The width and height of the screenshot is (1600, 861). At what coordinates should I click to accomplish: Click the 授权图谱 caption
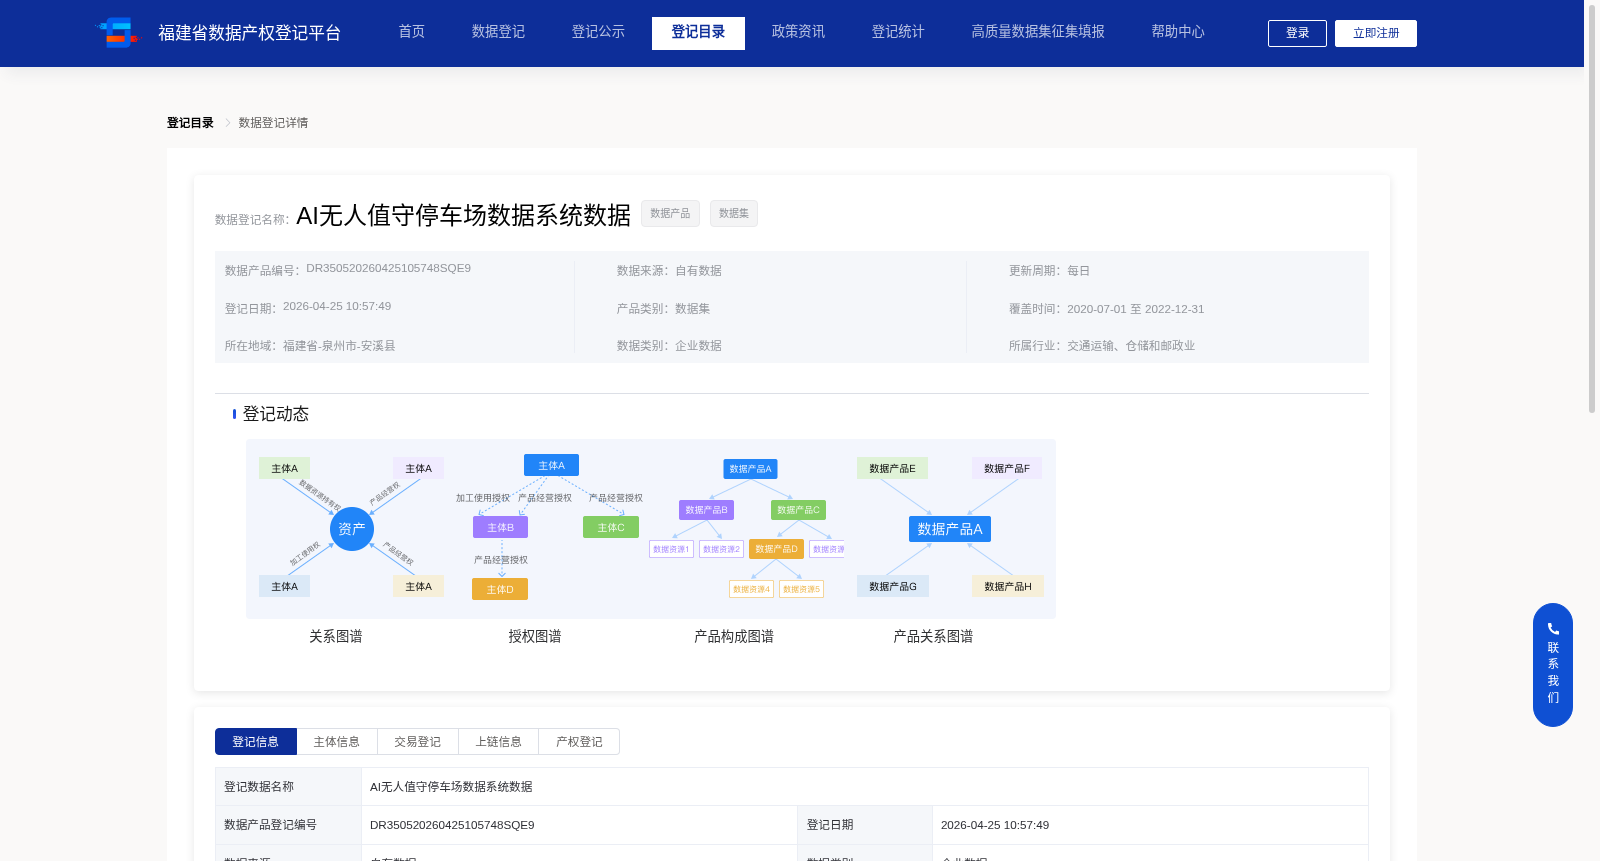coord(535,636)
